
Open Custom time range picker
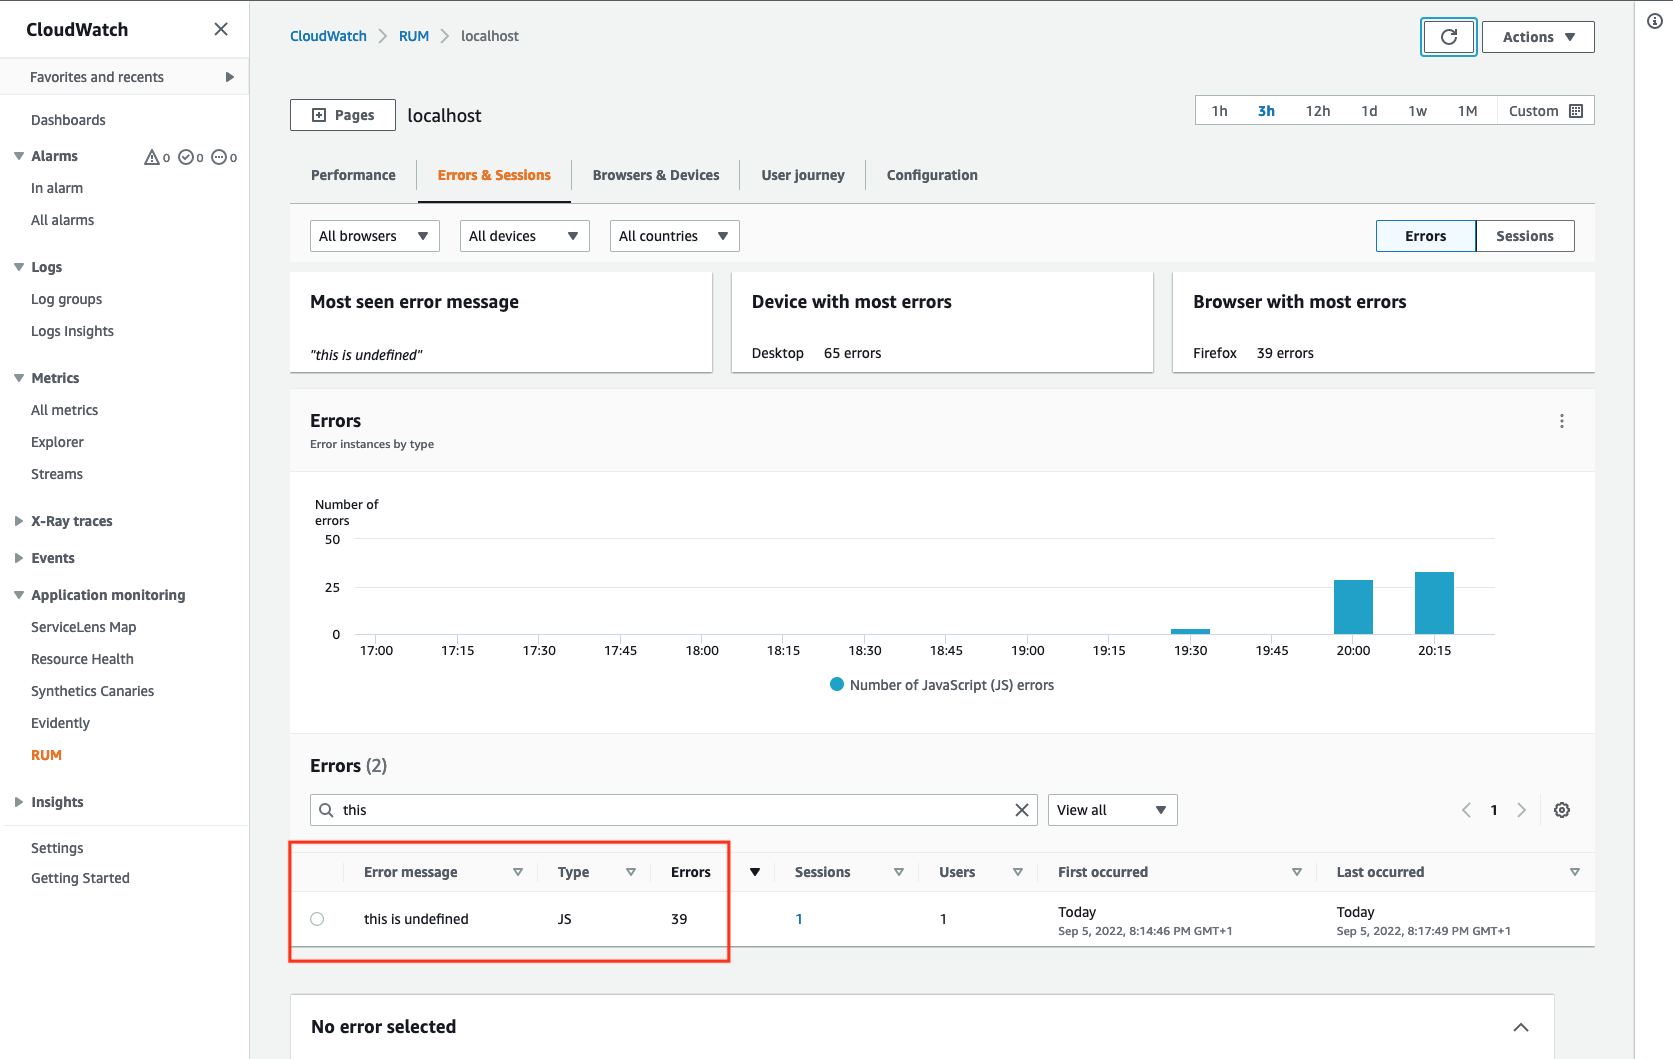click(x=1545, y=111)
